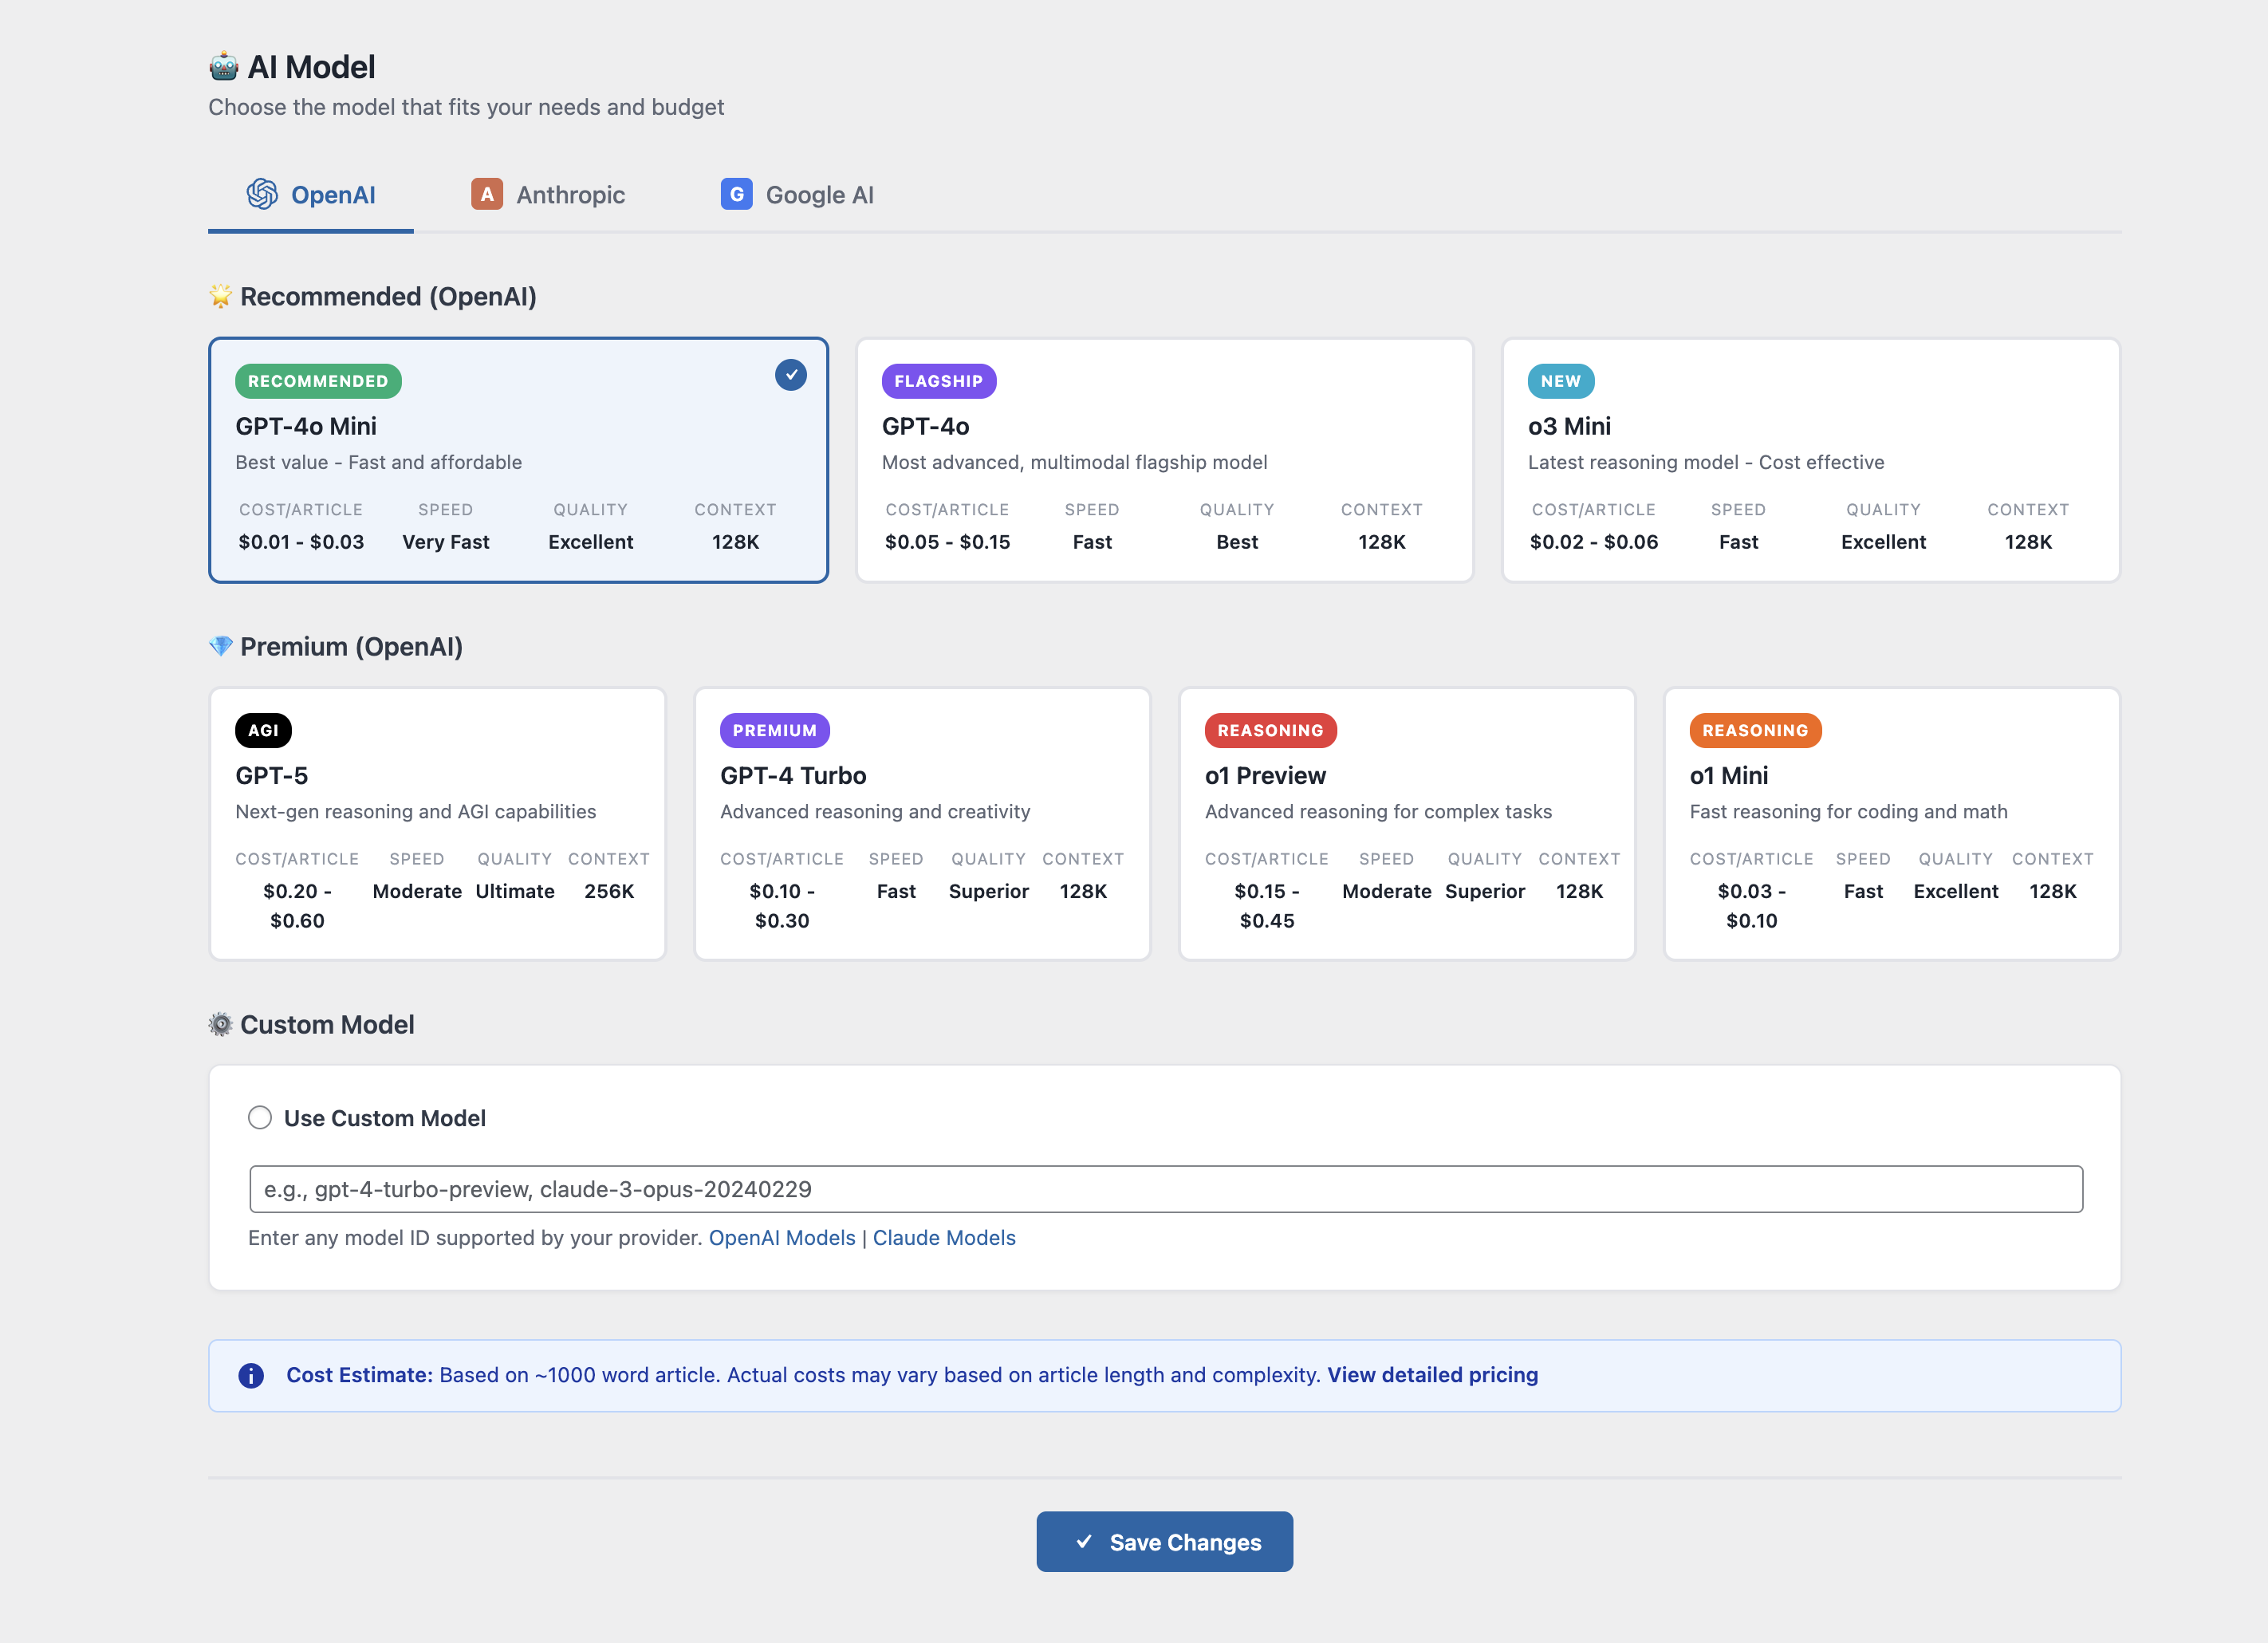This screenshot has height=1643, width=2268.
Task: Pick the GPT-5 AGI model card
Action: 437,823
